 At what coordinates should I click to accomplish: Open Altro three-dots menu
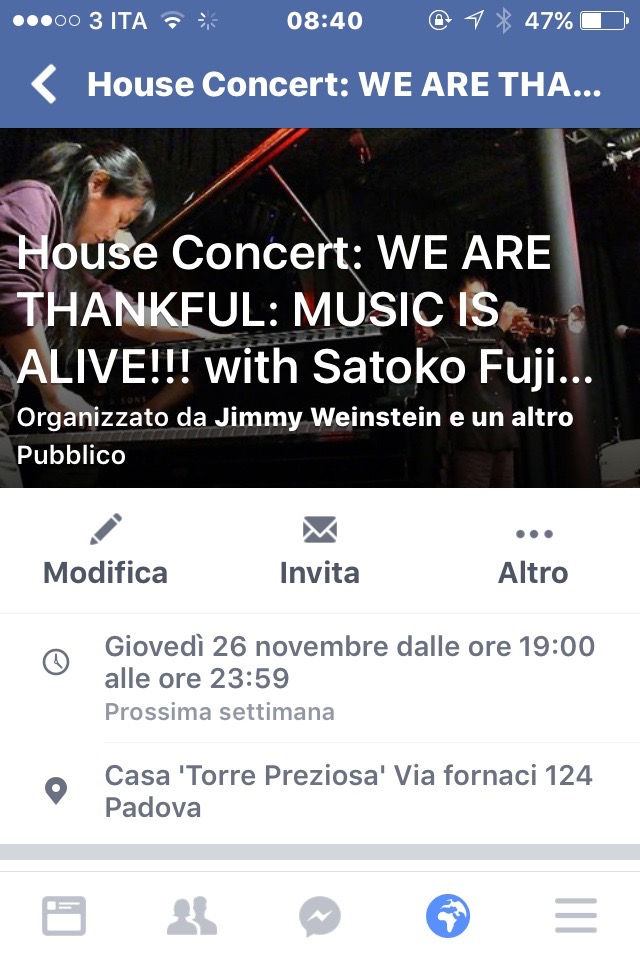tap(534, 534)
